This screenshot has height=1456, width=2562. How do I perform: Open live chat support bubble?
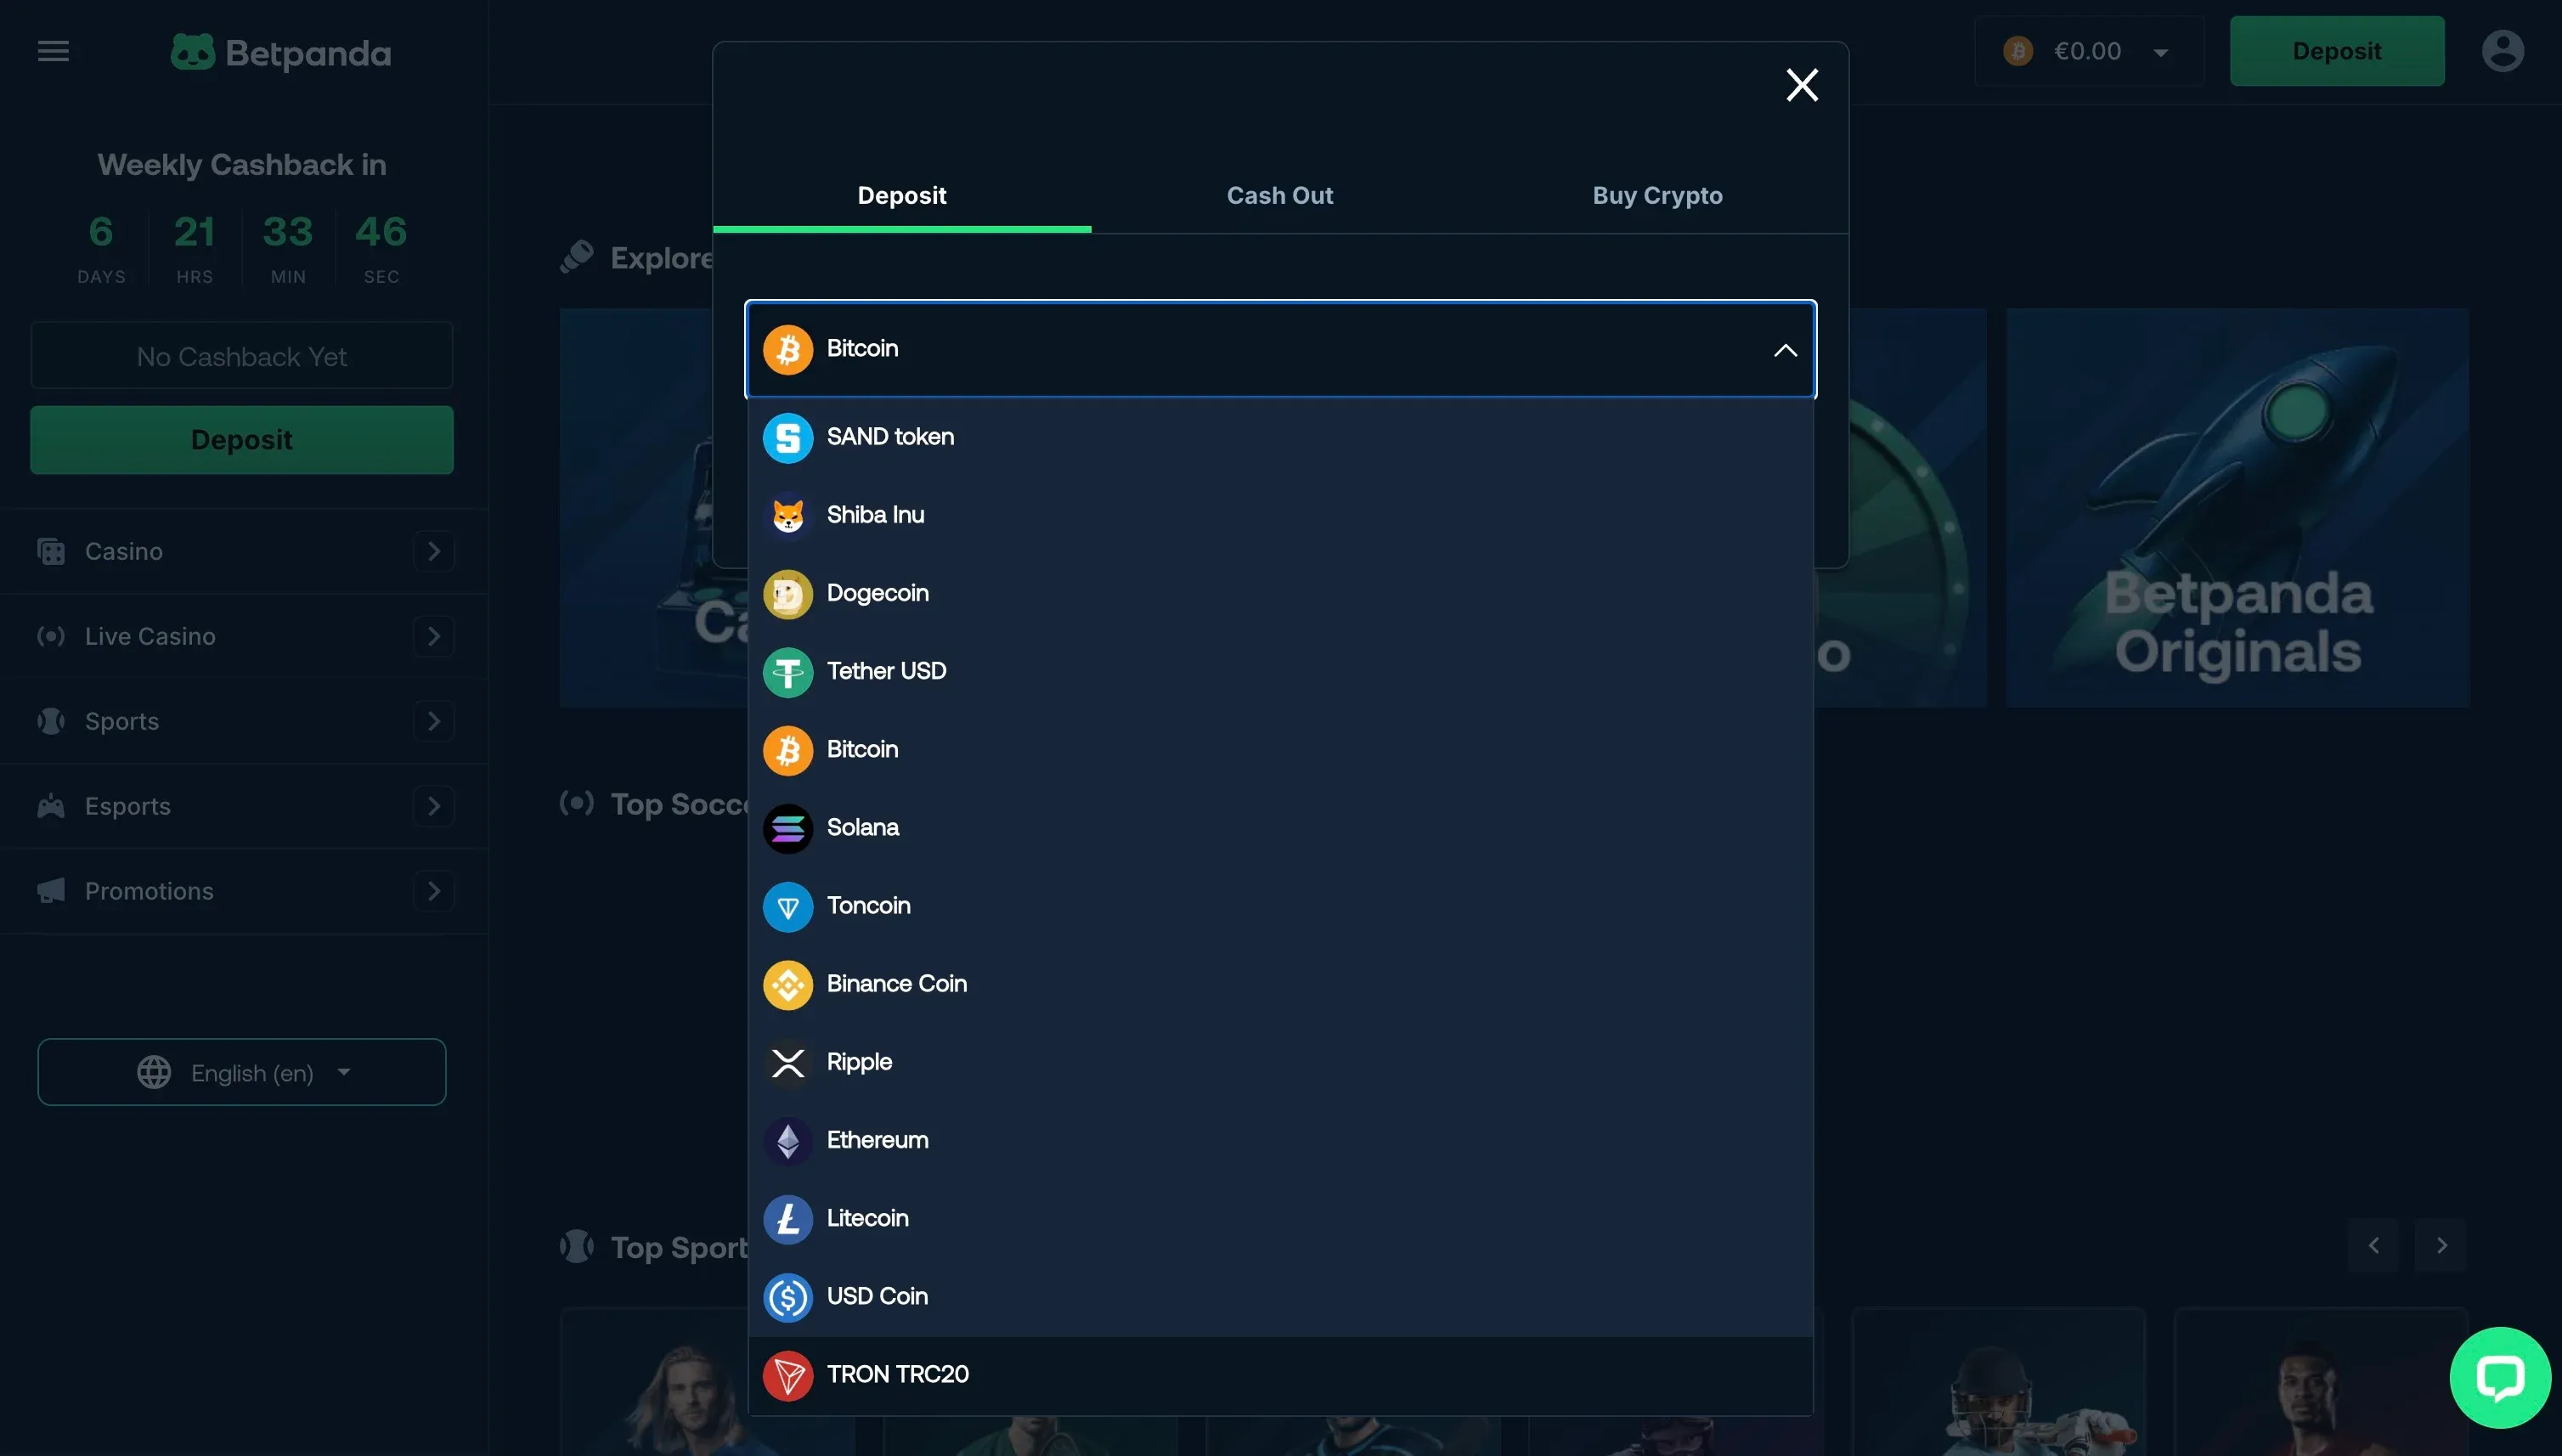pos(2499,1377)
